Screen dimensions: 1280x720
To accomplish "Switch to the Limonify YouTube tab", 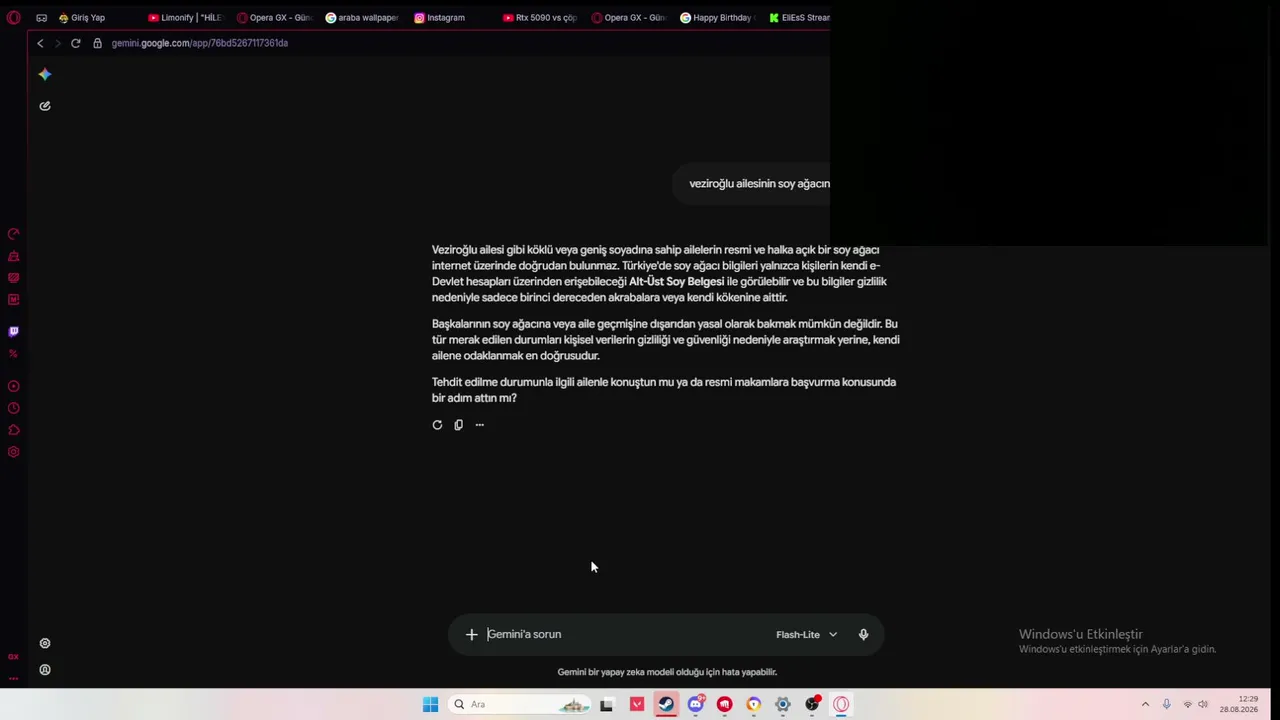I will (185, 17).
